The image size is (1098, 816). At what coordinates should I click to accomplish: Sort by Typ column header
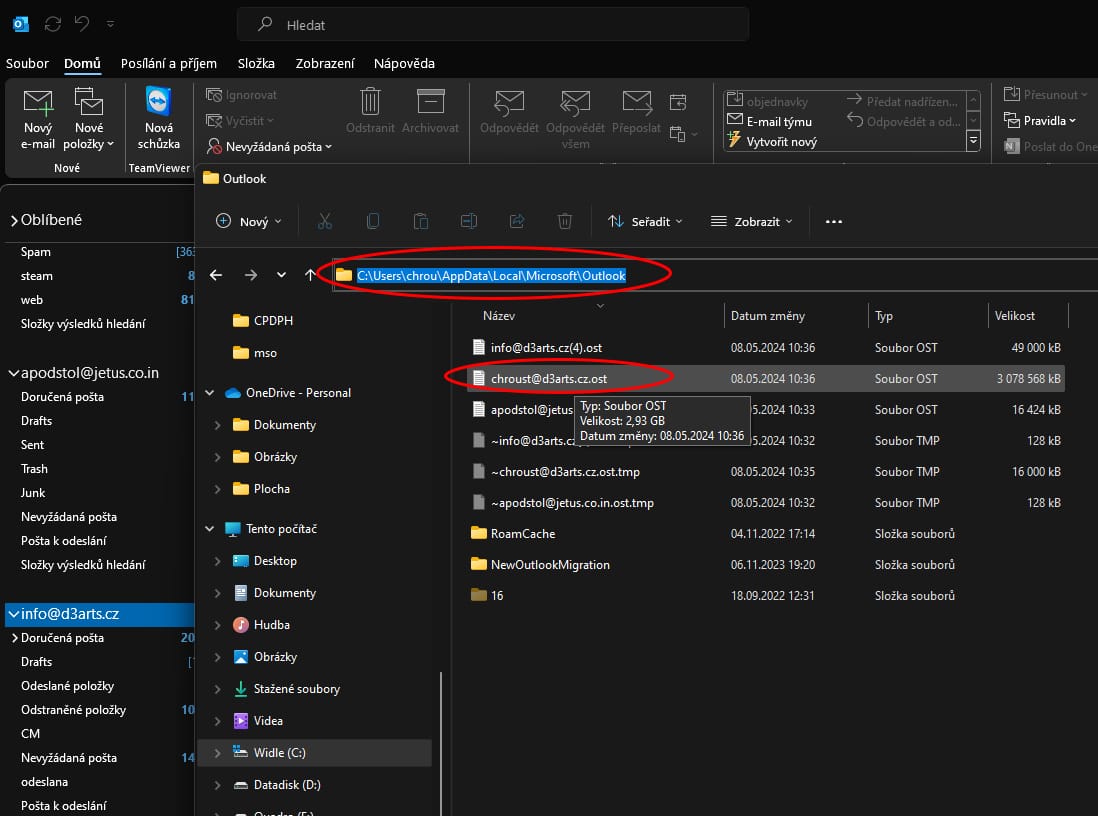pos(884,316)
